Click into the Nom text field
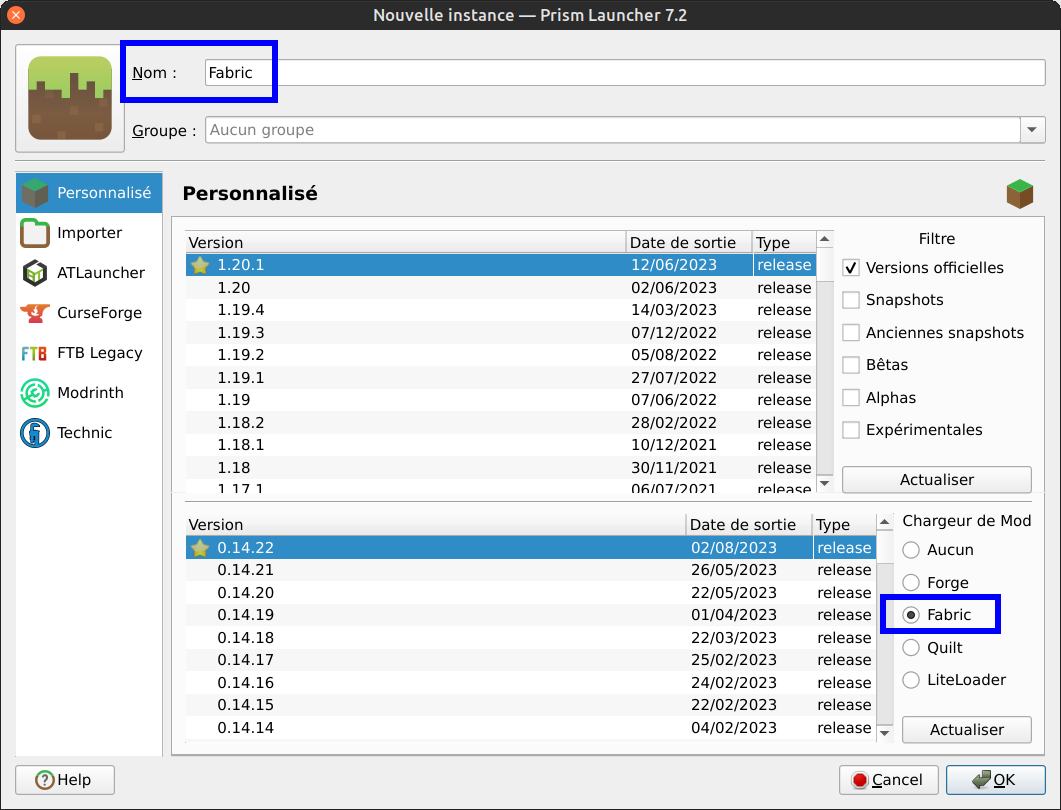This screenshot has width=1061, height=810. [620, 73]
